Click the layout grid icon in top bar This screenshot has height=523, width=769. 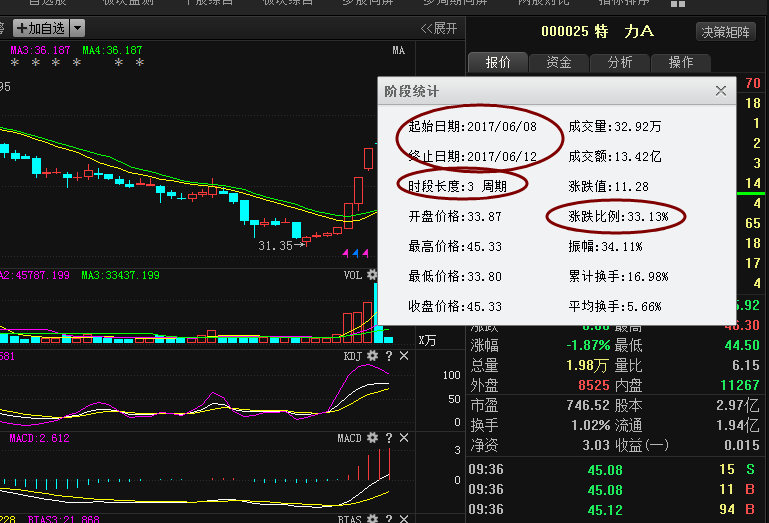pyautogui.click(x=677, y=4)
